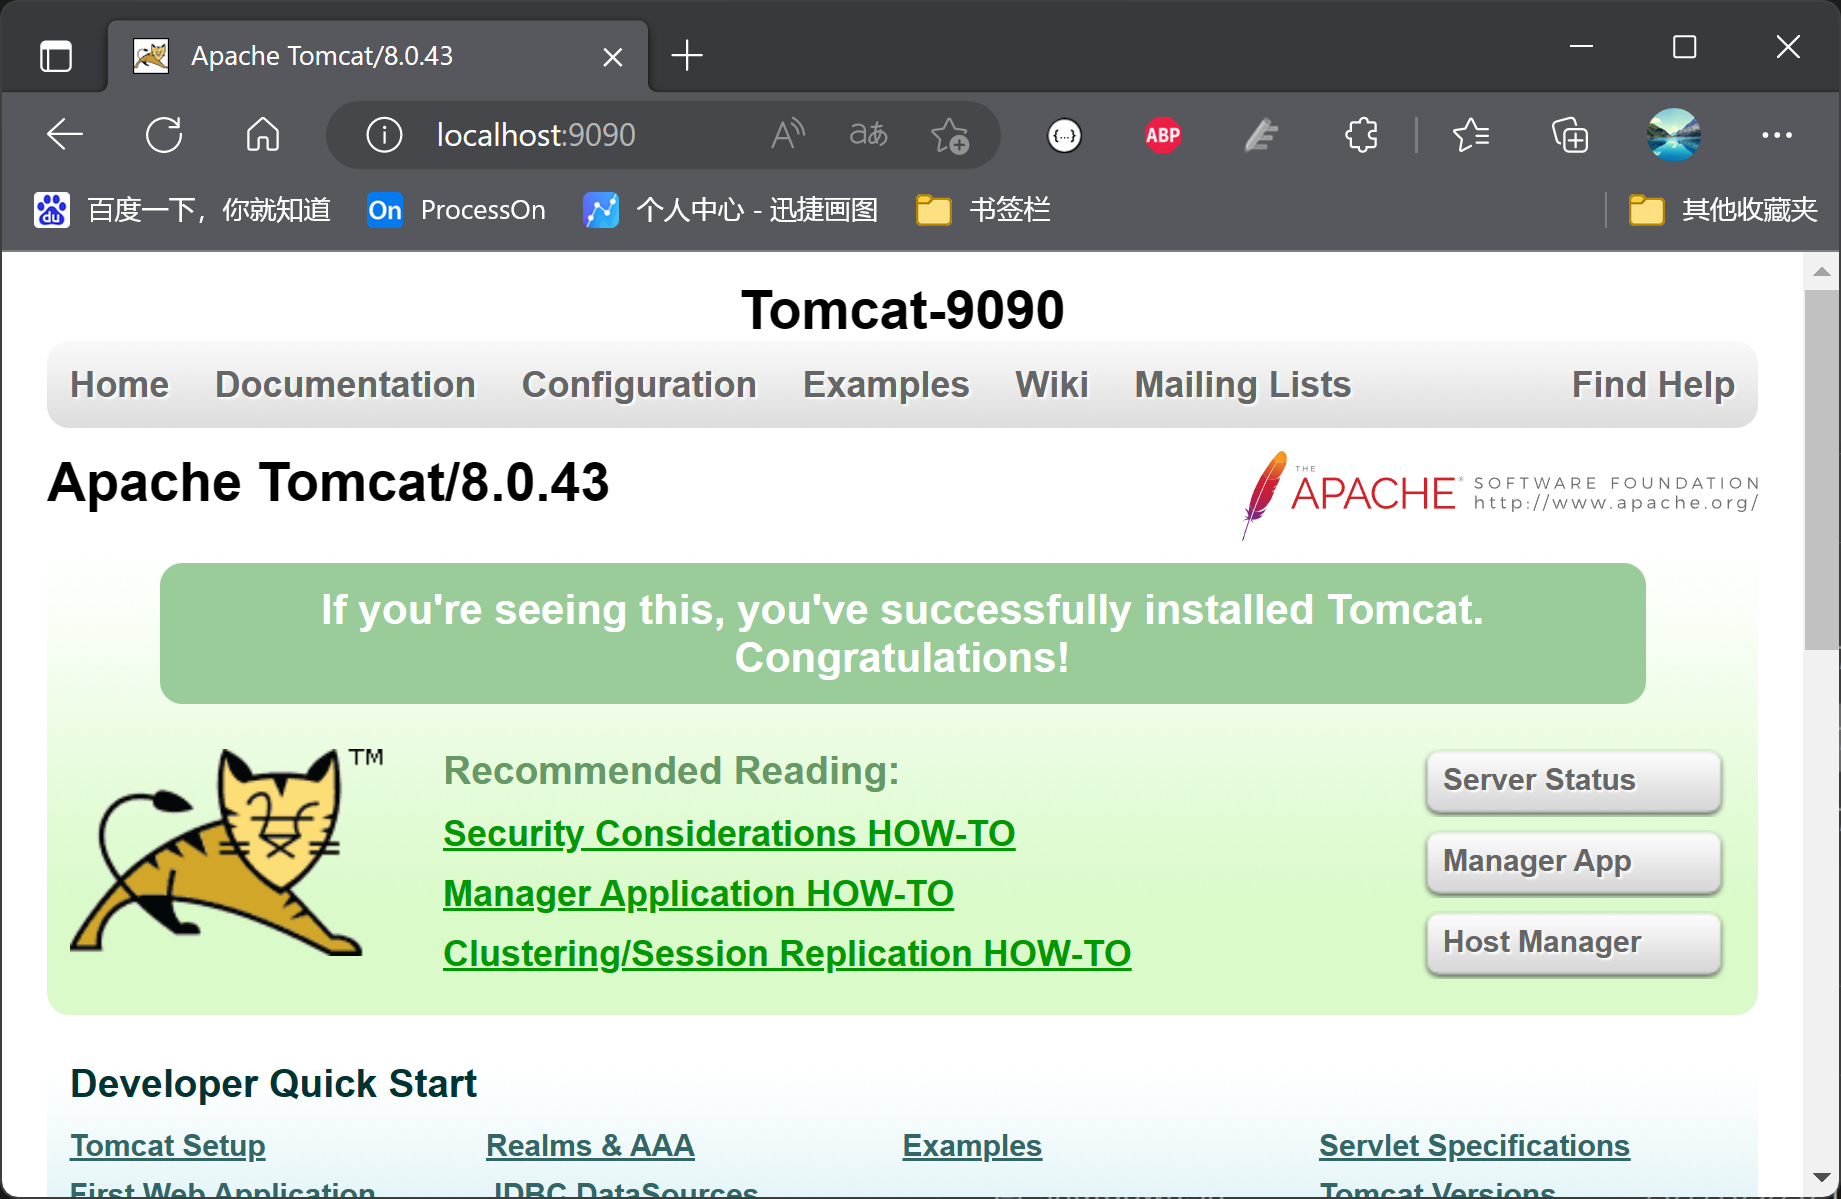
Task: Click the Server Status button
Action: pyautogui.click(x=1573, y=780)
